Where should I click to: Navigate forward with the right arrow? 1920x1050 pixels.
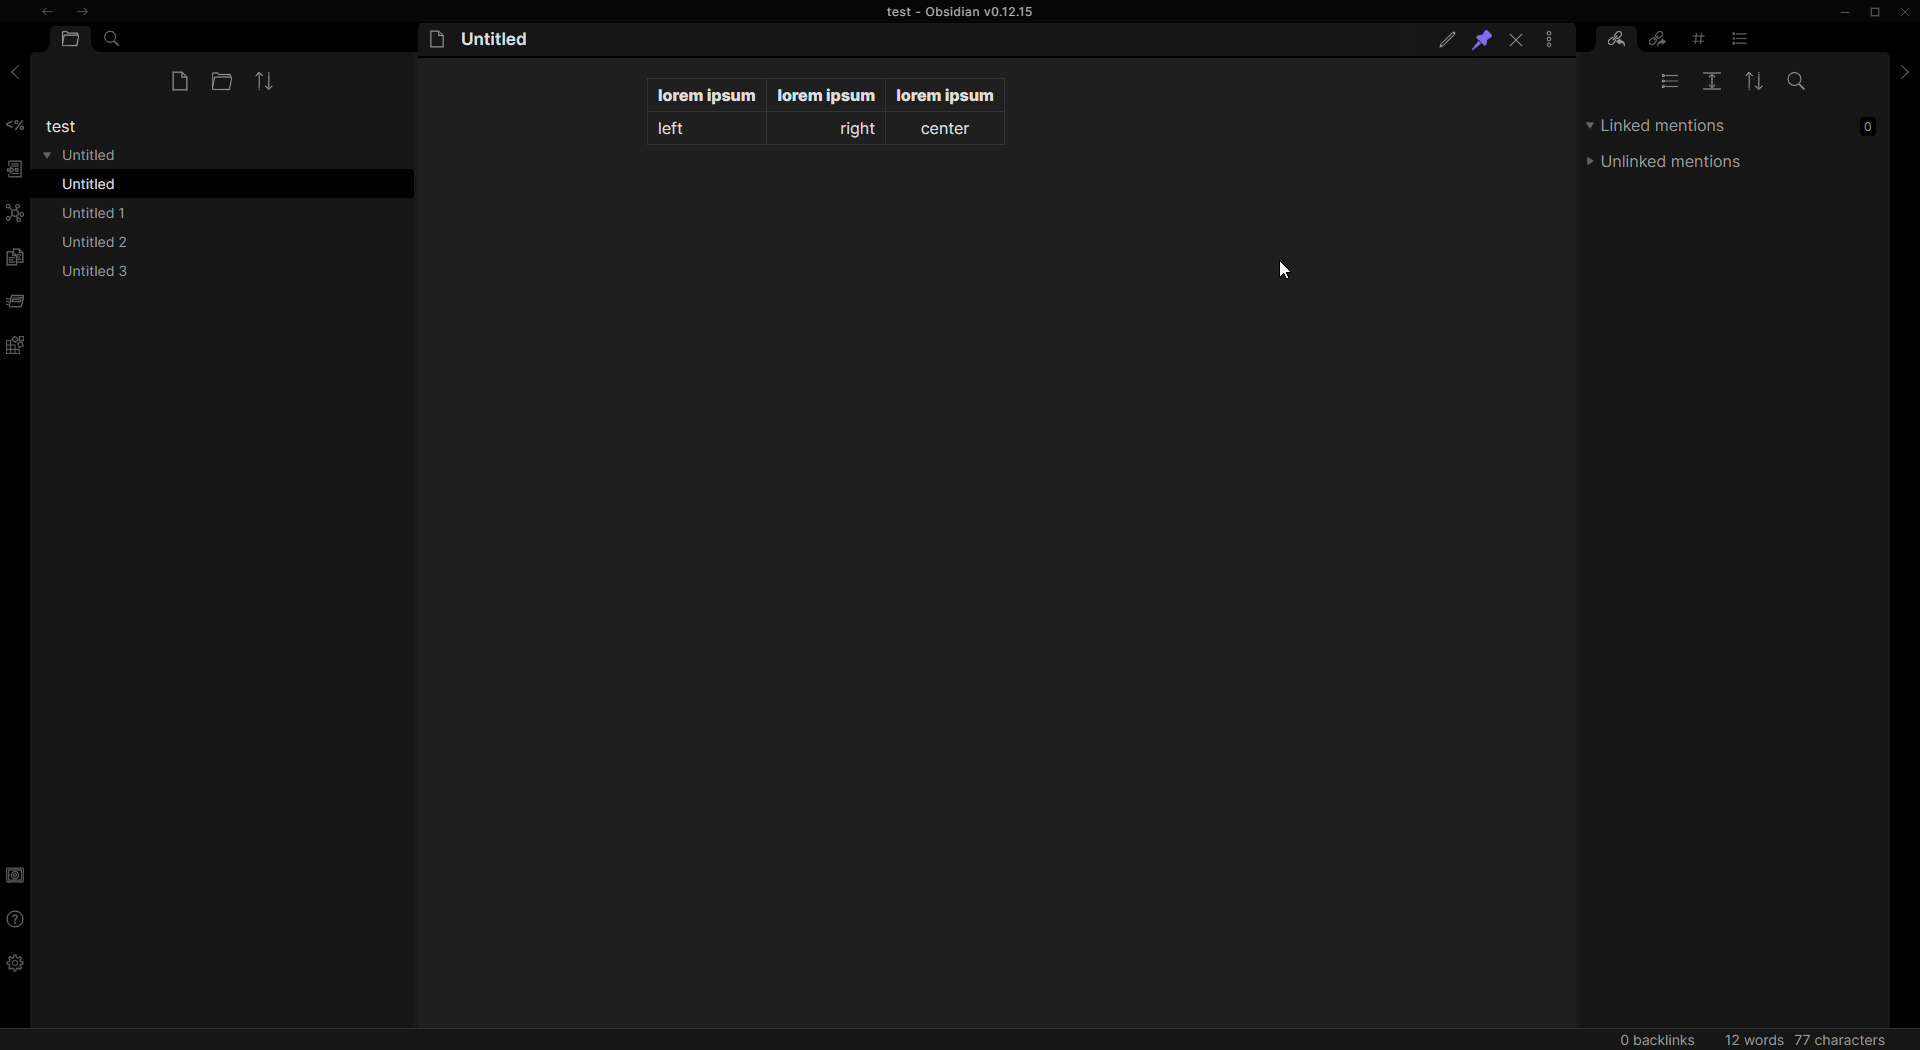tap(83, 12)
